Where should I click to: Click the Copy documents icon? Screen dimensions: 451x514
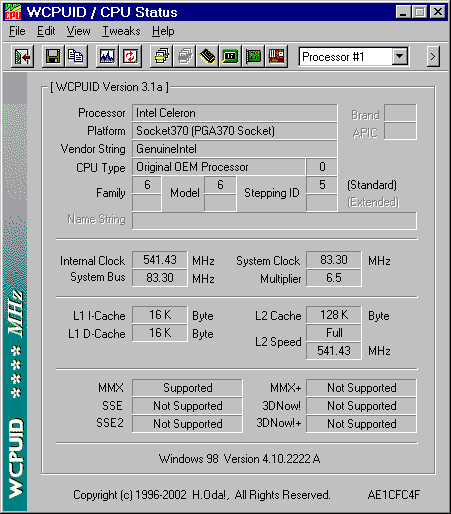coord(76,57)
